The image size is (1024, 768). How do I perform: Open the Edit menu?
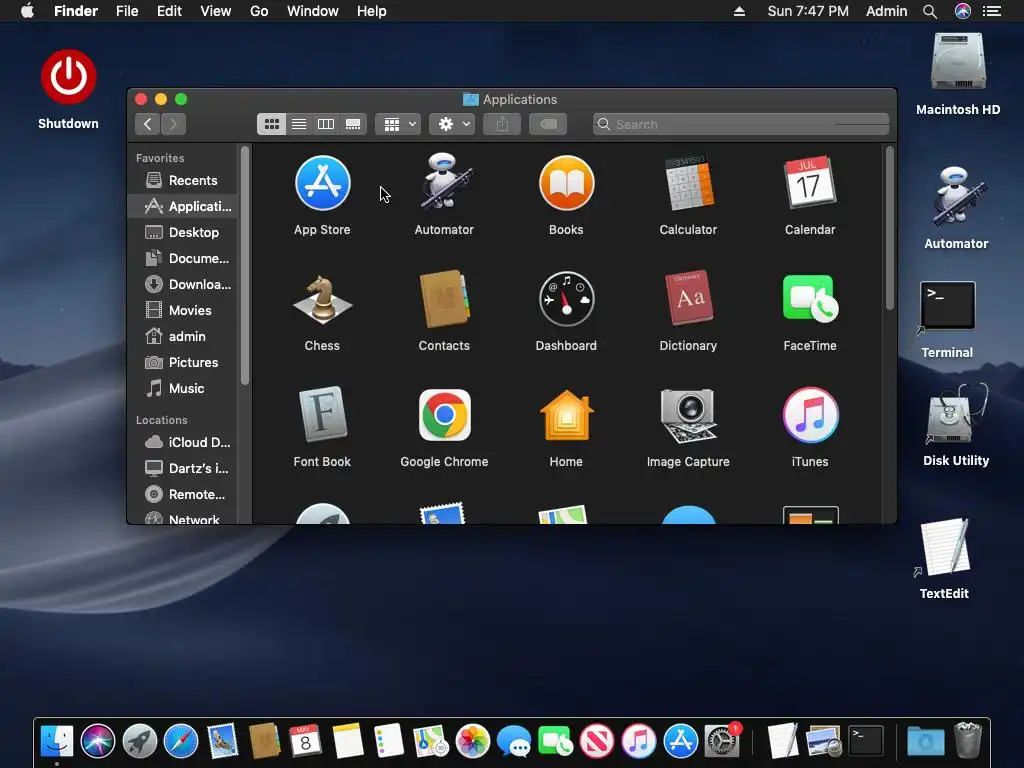tap(169, 11)
